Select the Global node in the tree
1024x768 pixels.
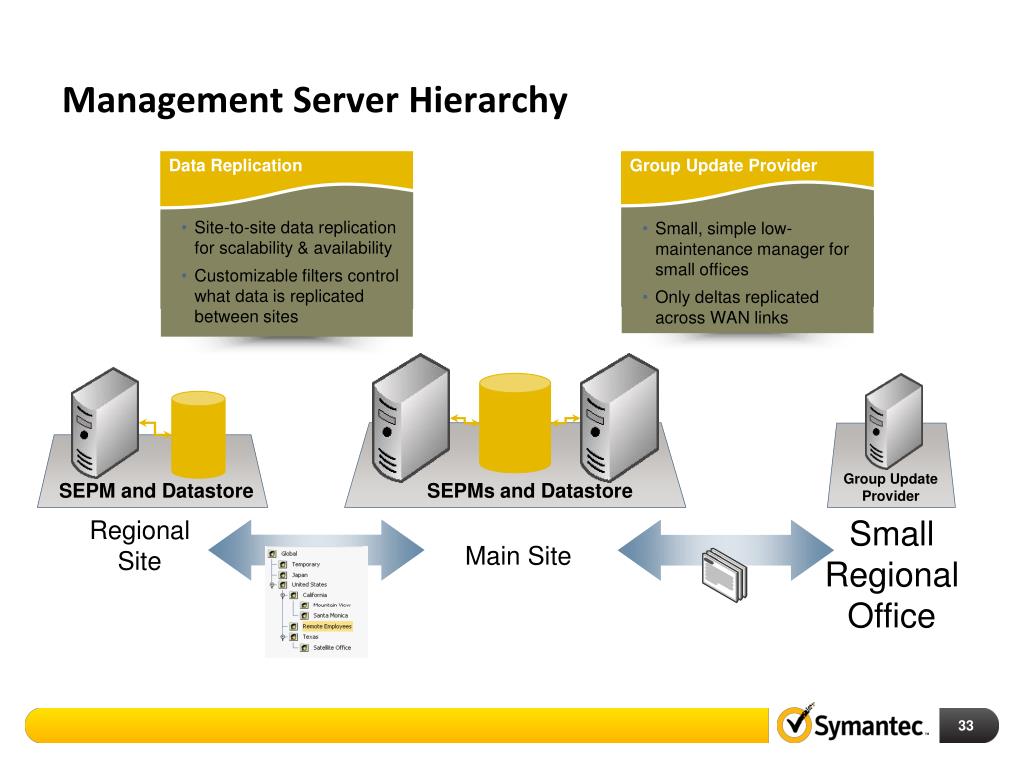pyautogui.click(x=282, y=554)
